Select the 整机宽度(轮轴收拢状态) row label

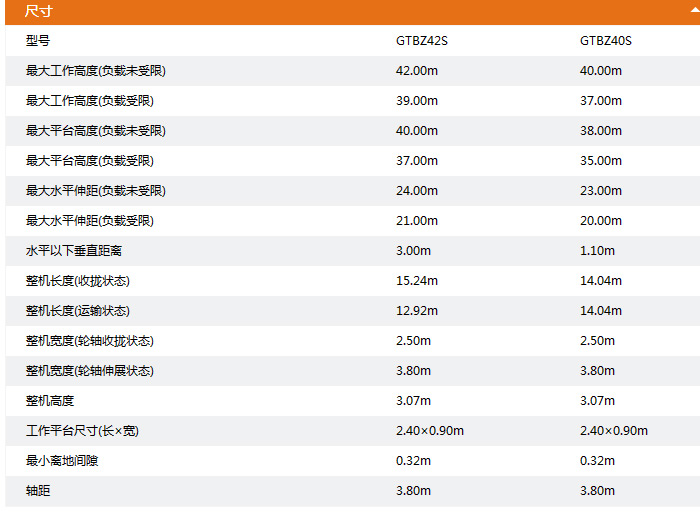tap(90, 341)
